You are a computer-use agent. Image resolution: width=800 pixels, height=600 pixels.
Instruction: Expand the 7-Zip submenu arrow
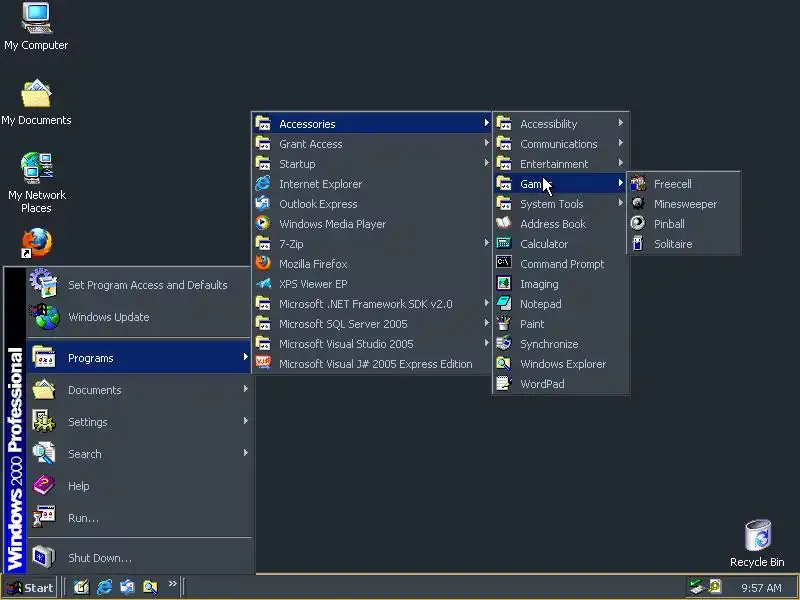(x=486, y=243)
